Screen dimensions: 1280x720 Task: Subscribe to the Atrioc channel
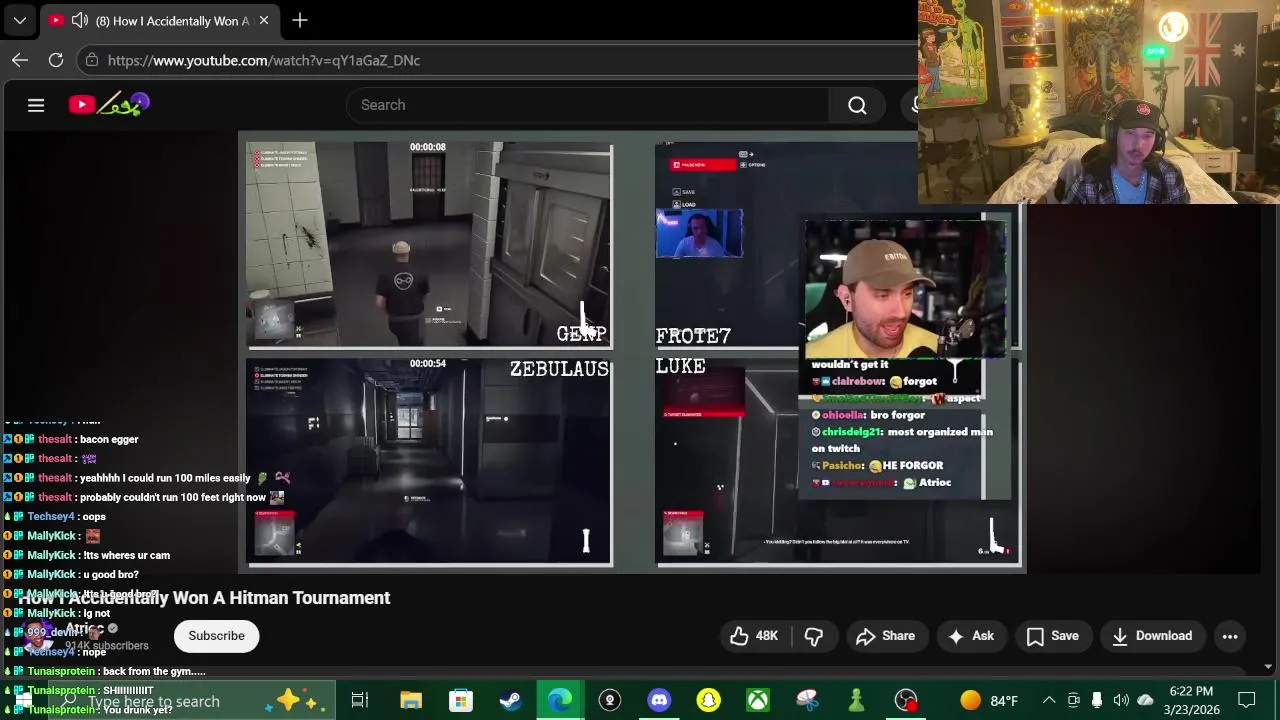[x=216, y=636]
